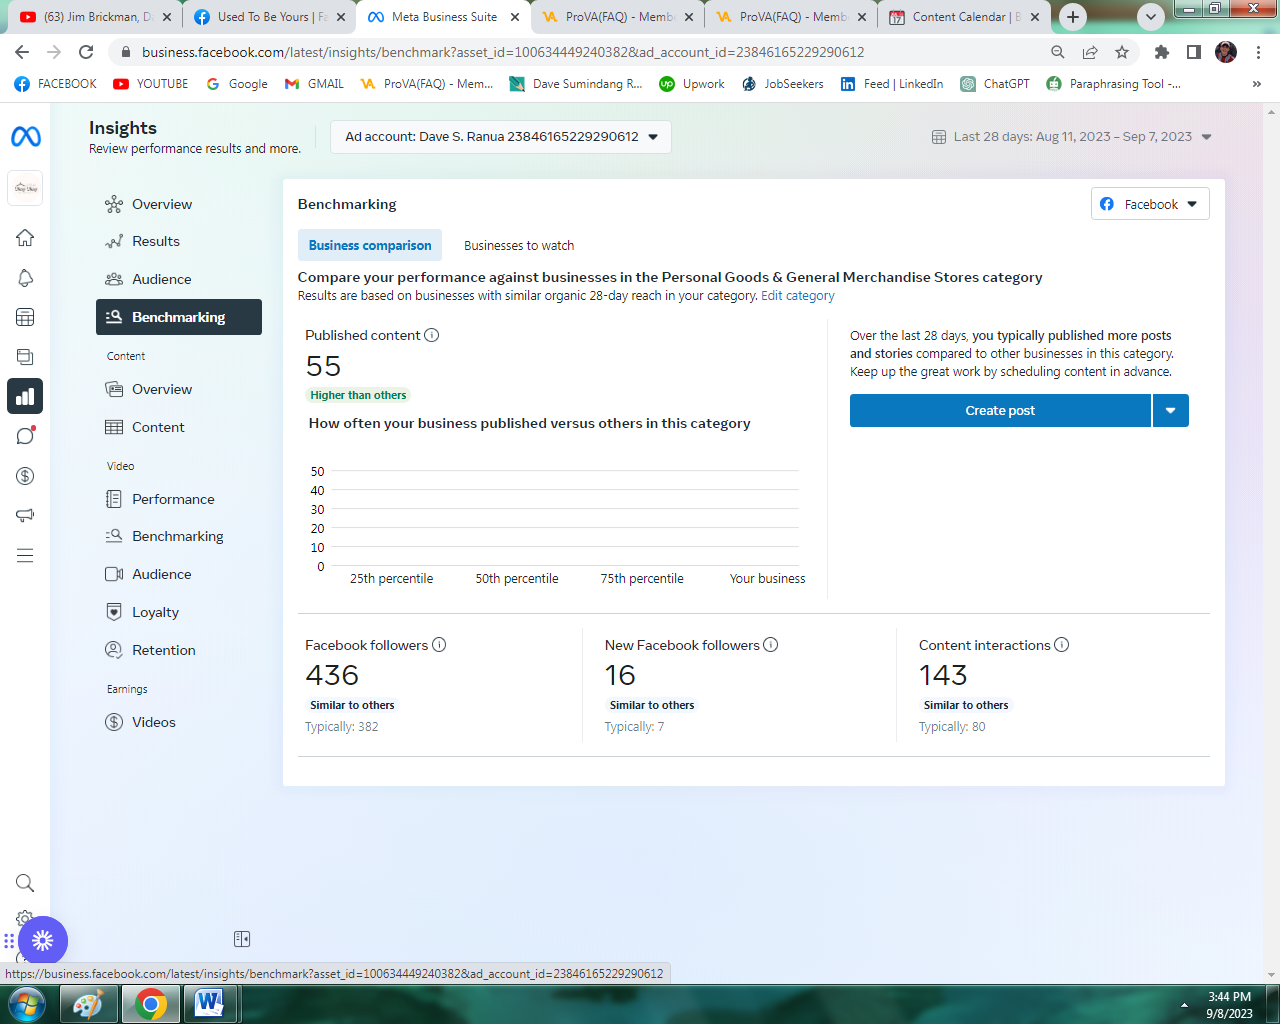Collapse the Insights navigation panel icon
Image resolution: width=1280 pixels, height=1024 pixels.
pyautogui.click(x=242, y=939)
